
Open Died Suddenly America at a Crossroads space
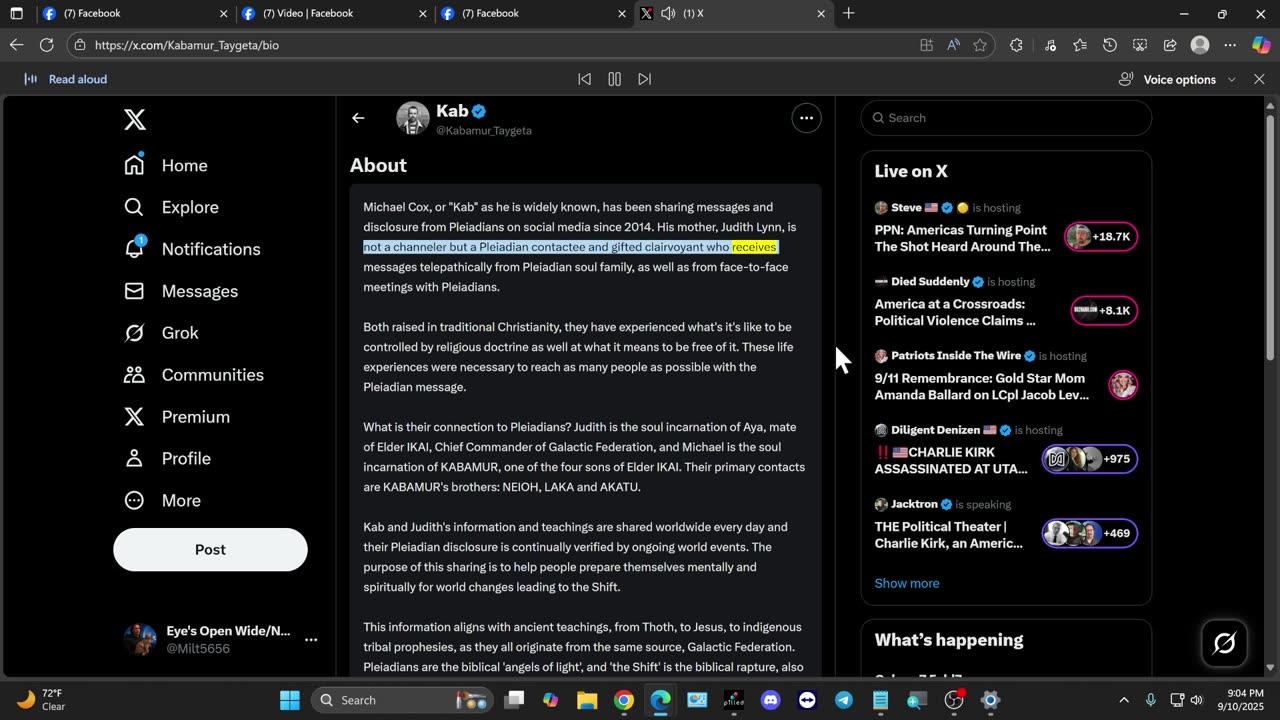coord(1006,303)
